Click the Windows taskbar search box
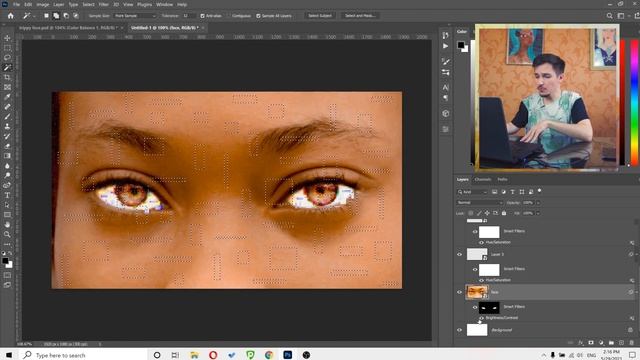Screen dimensions: 640x360 83,355
